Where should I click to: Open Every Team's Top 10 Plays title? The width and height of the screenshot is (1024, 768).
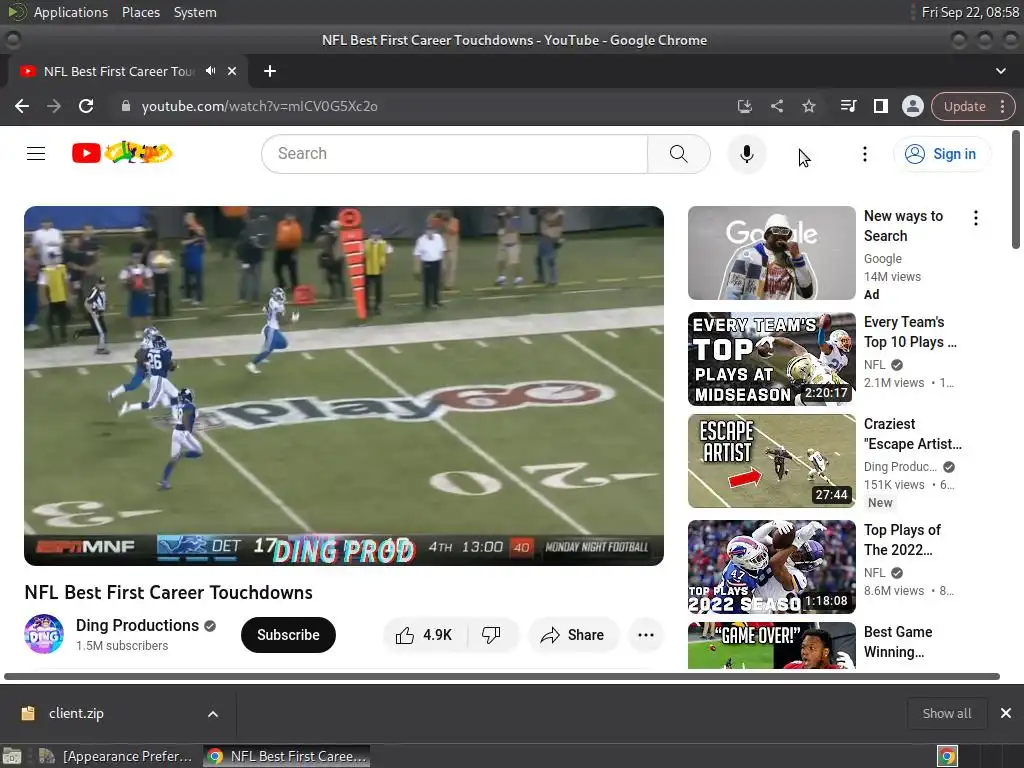[910, 332]
